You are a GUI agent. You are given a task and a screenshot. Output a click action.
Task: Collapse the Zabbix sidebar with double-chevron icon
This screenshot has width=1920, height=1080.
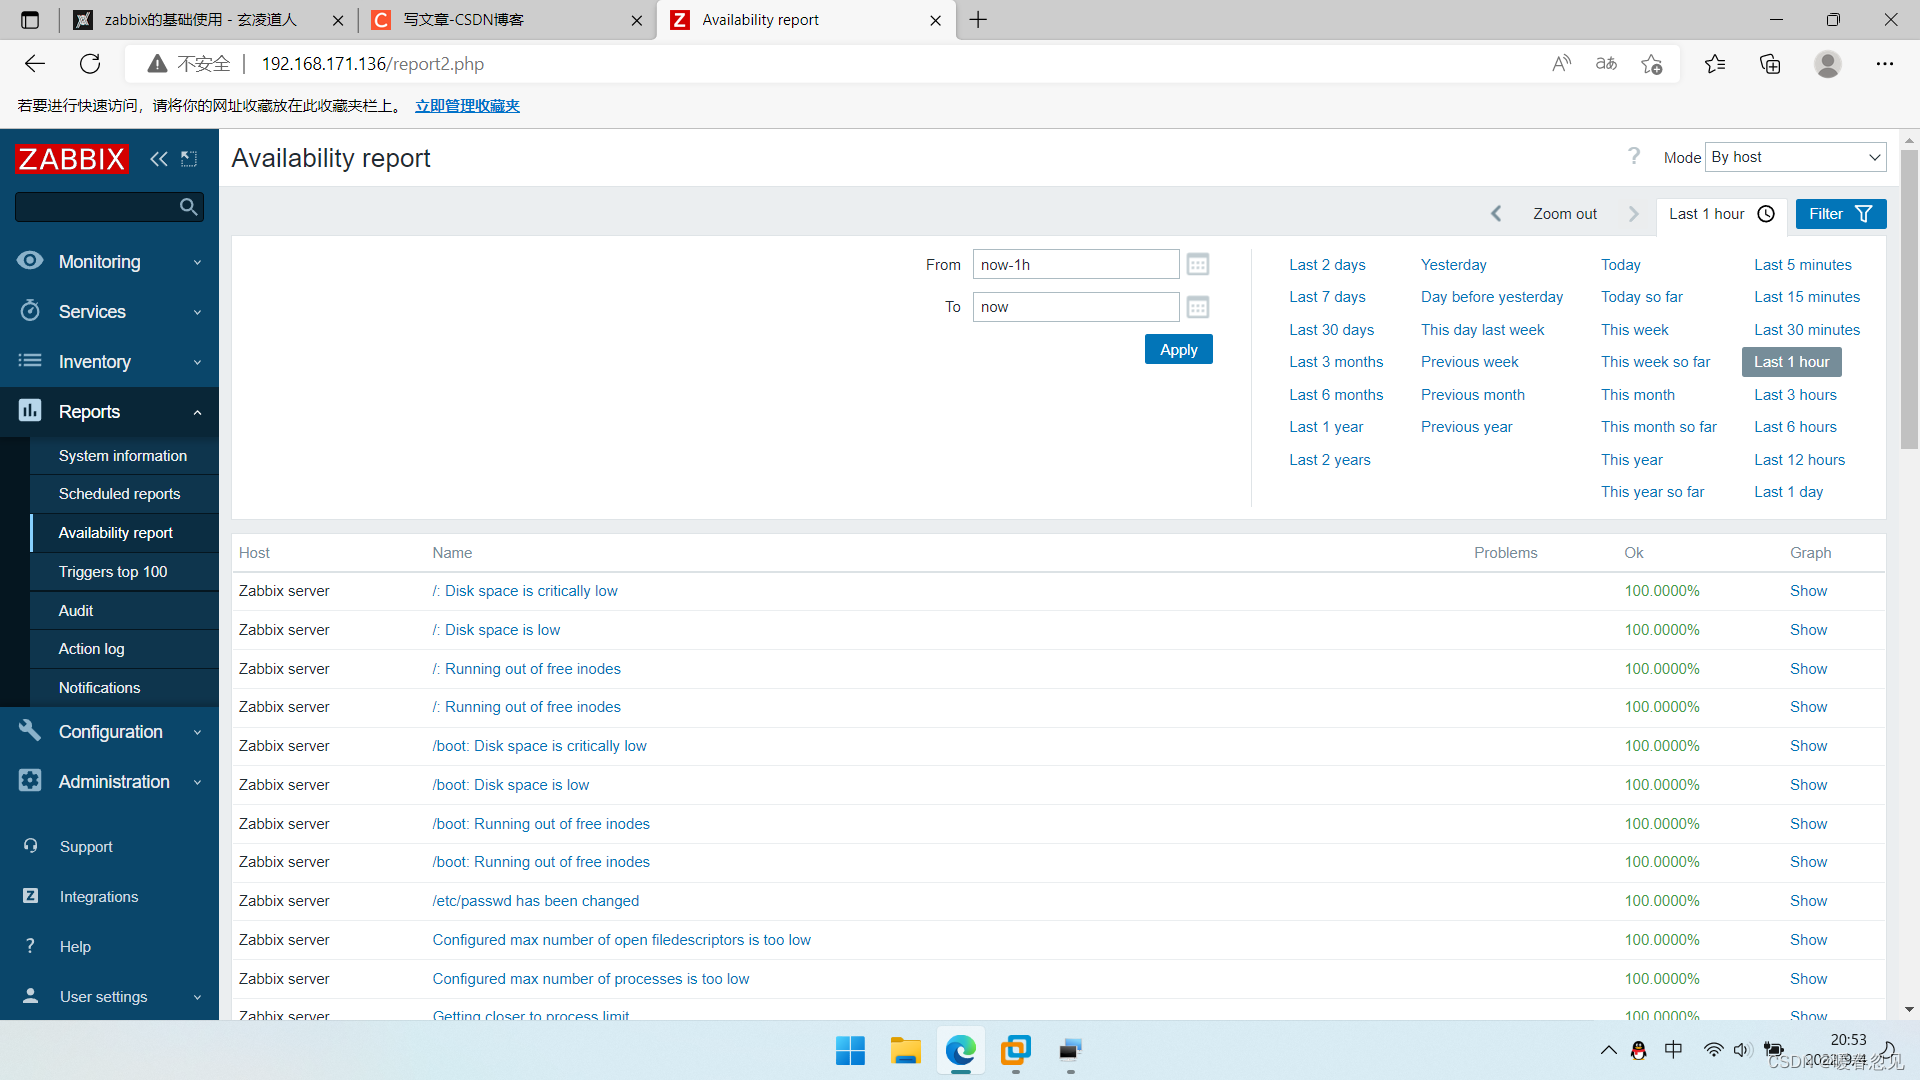tap(159, 158)
